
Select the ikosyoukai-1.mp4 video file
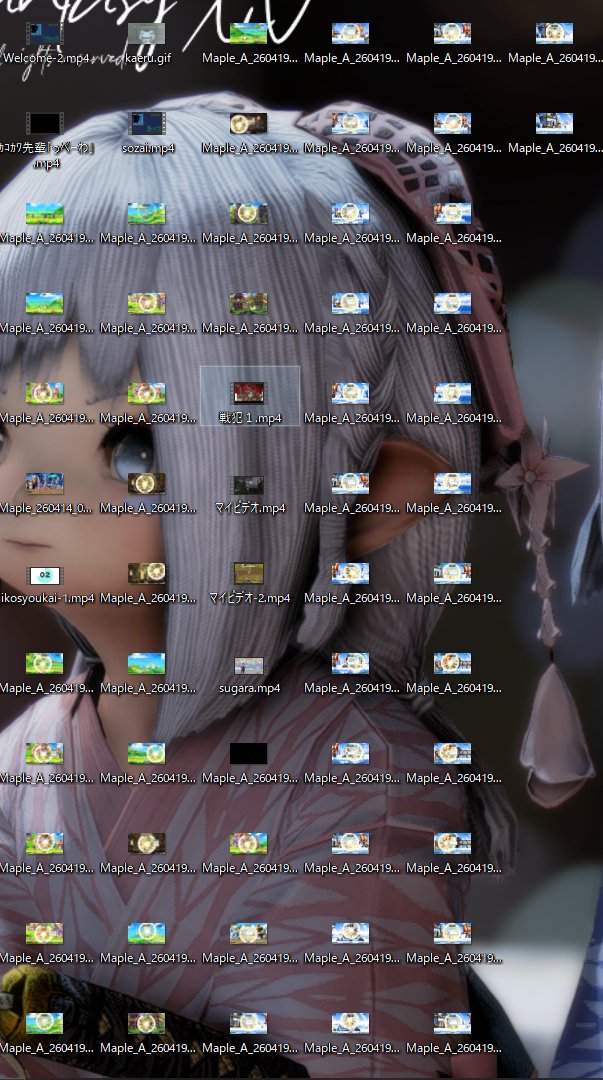(45, 585)
